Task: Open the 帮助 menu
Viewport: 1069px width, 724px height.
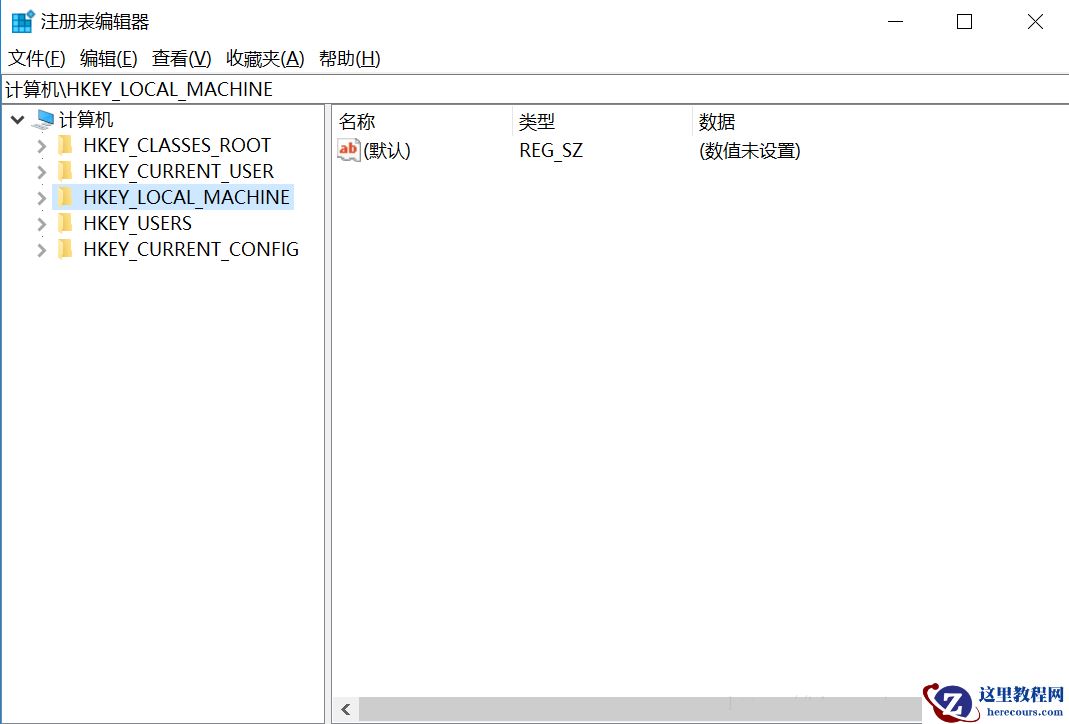Action: tap(349, 58)
